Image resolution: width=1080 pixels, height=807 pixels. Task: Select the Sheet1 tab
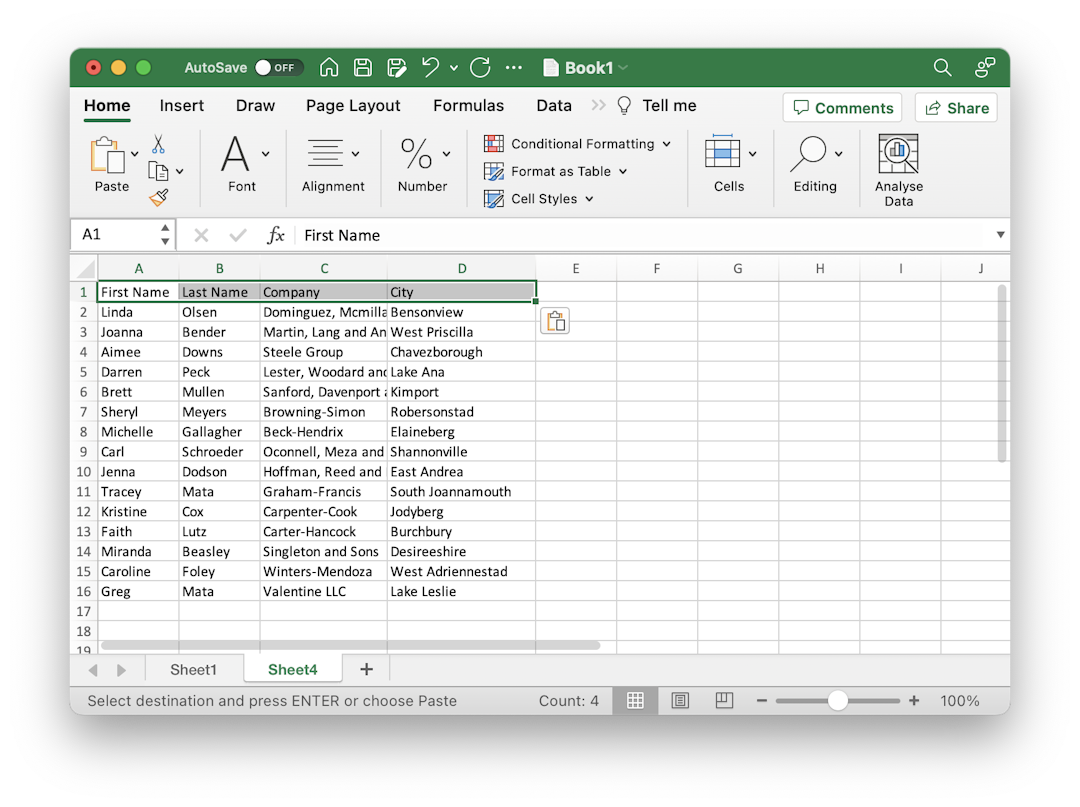(x=194, y=669)
